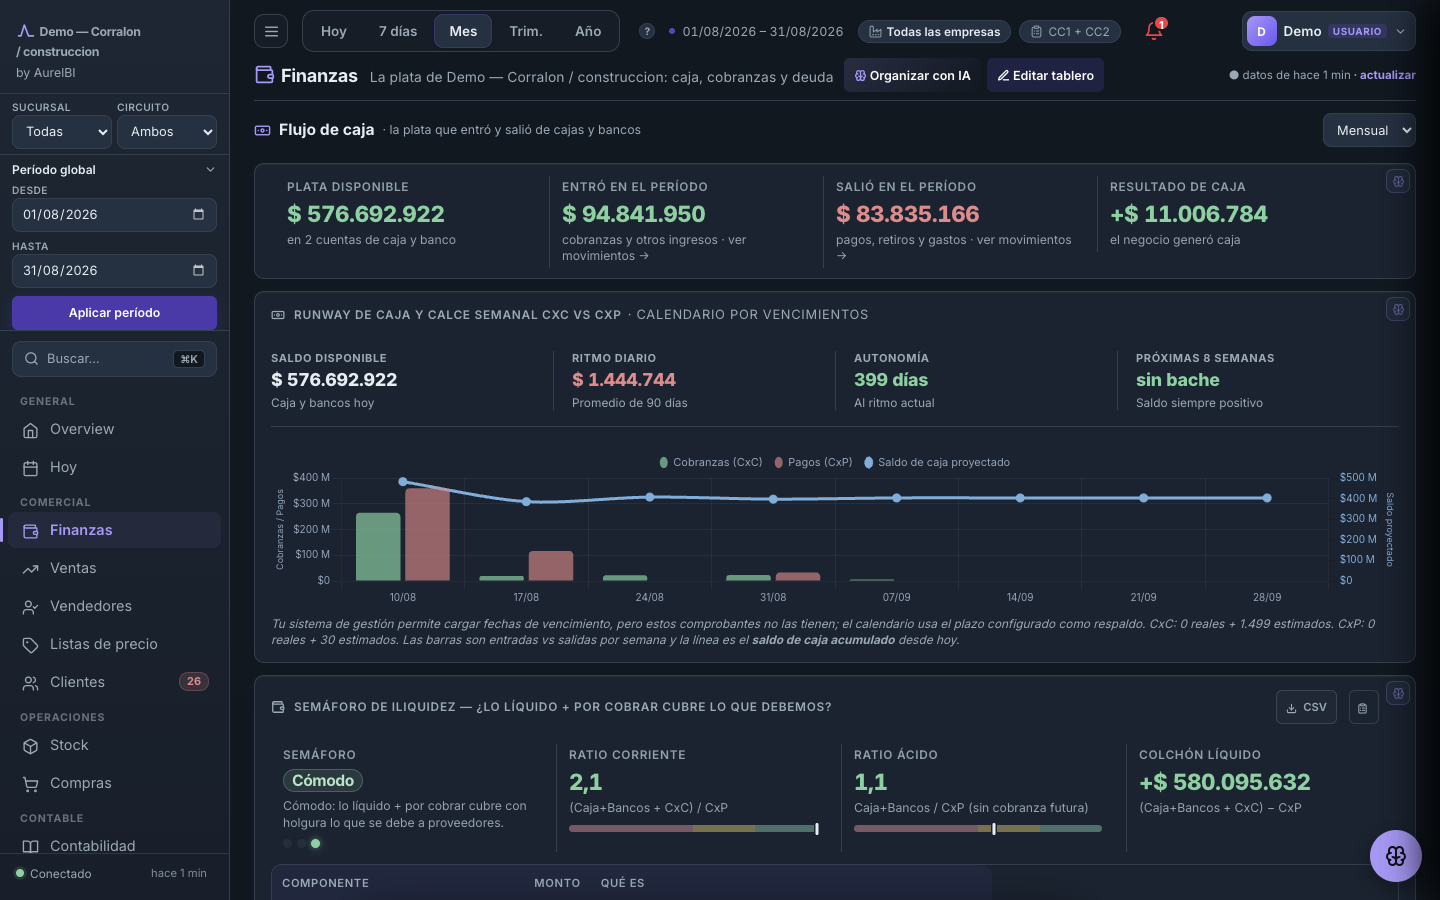
Task: Click the Stock box icon in sidebar
Action: click(x=31, y=746)
